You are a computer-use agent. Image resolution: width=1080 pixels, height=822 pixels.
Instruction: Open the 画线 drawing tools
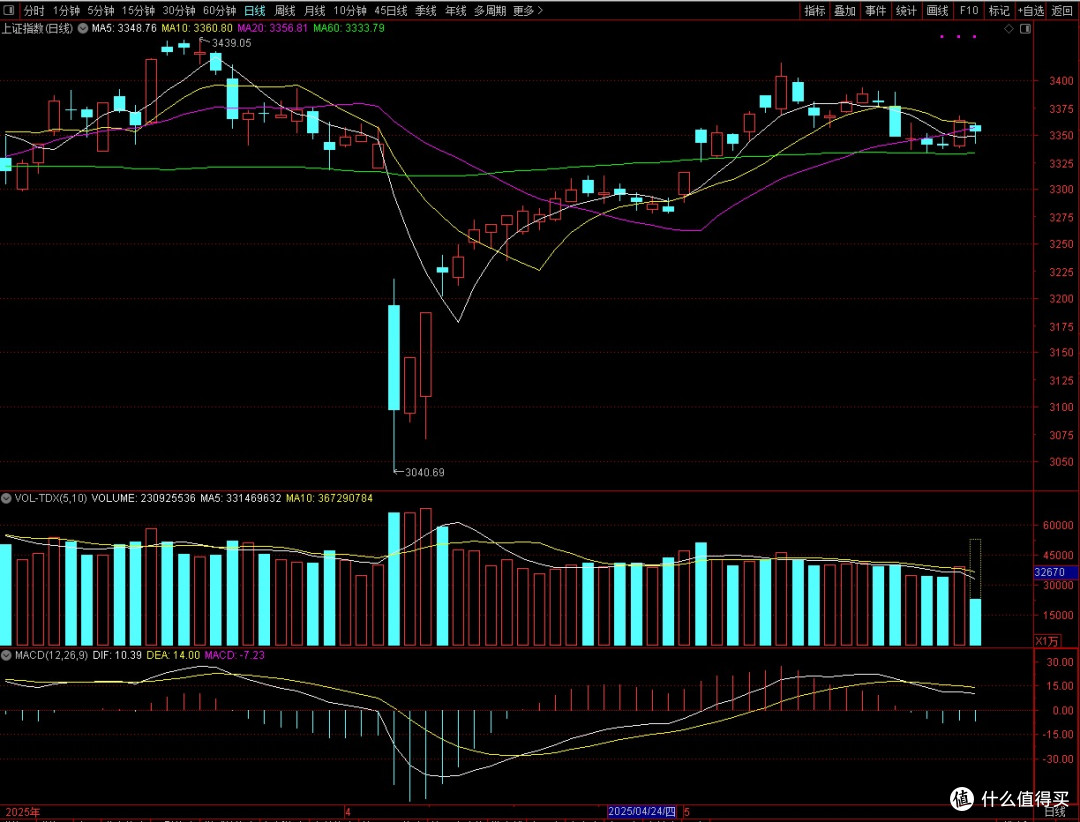tap(937, 10)
